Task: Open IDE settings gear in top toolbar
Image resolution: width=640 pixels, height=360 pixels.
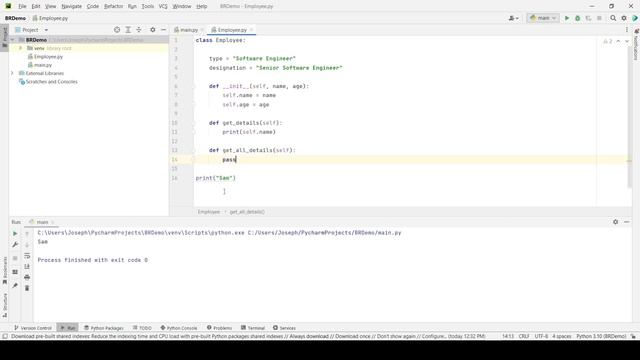Action: 624,18
